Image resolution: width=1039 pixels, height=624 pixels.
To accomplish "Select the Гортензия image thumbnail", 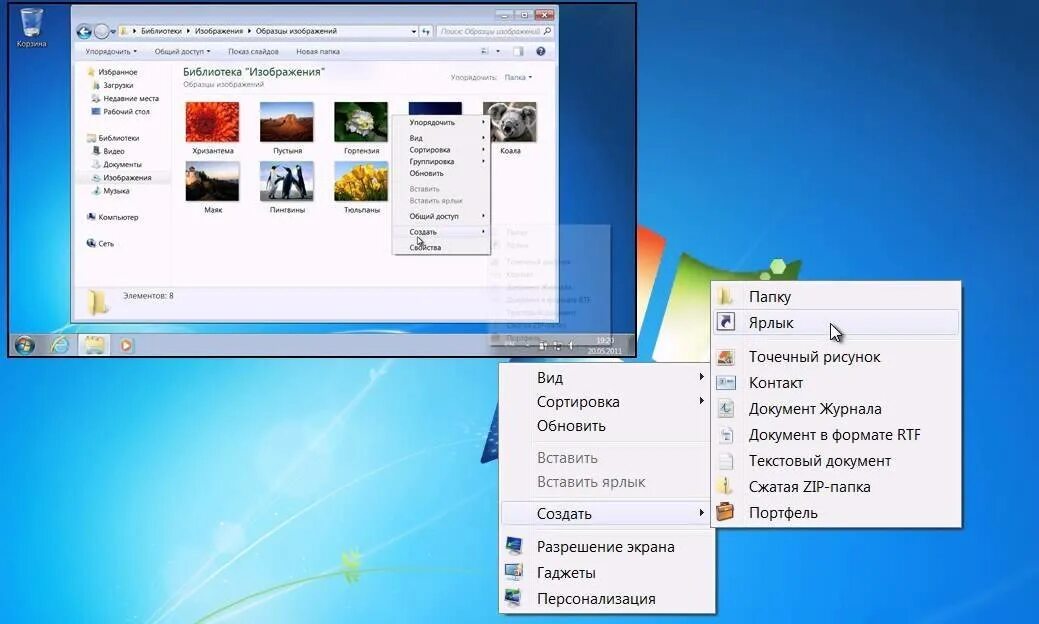I will 361,122.
